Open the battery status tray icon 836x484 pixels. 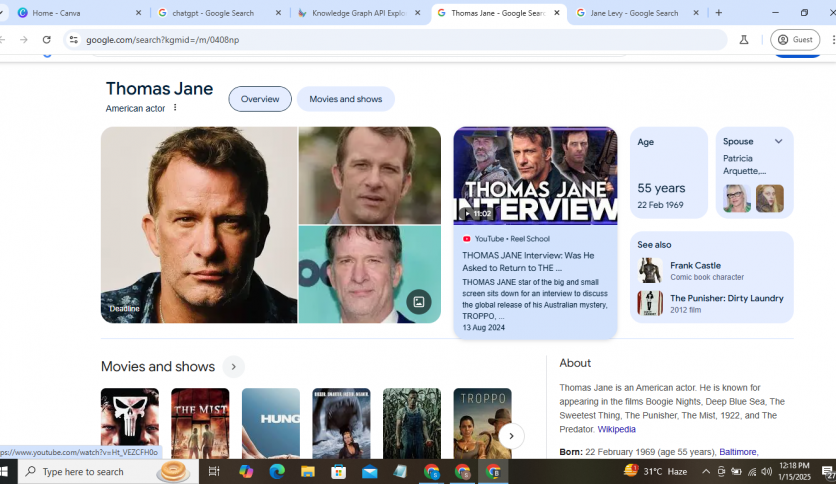pyautogui.click(x=736, y=471)
